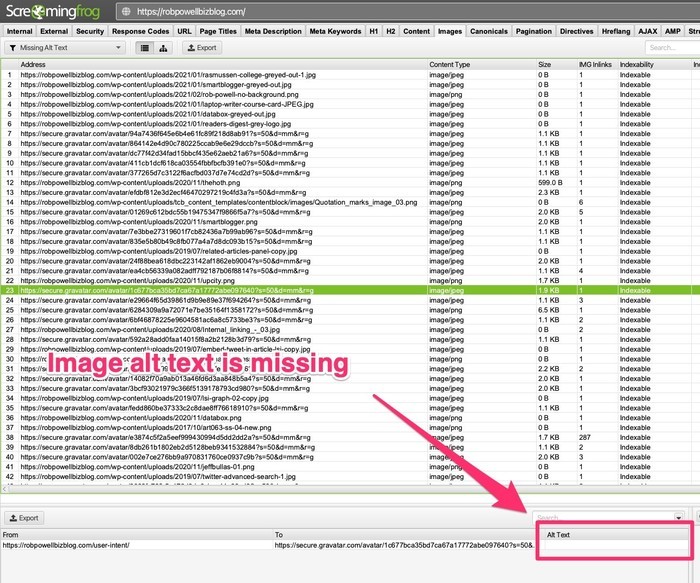Select the Meta Description tab

273,31
